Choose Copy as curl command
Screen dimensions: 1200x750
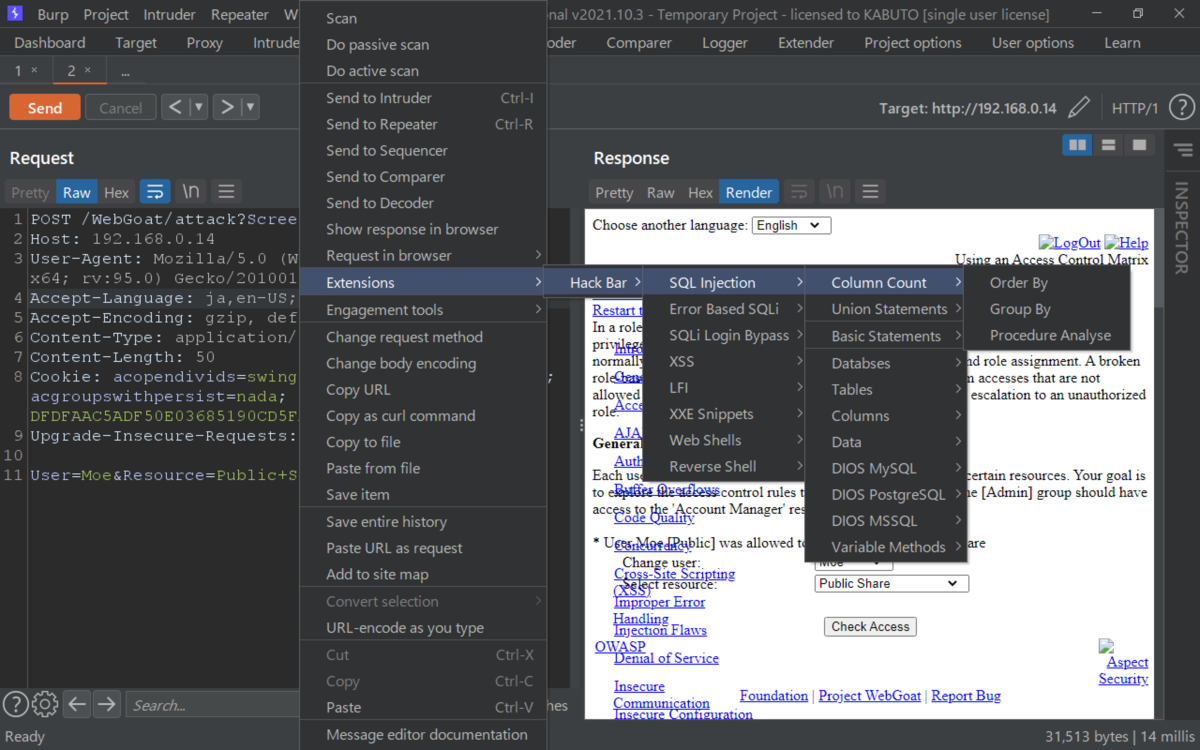(x=423, y=416)
